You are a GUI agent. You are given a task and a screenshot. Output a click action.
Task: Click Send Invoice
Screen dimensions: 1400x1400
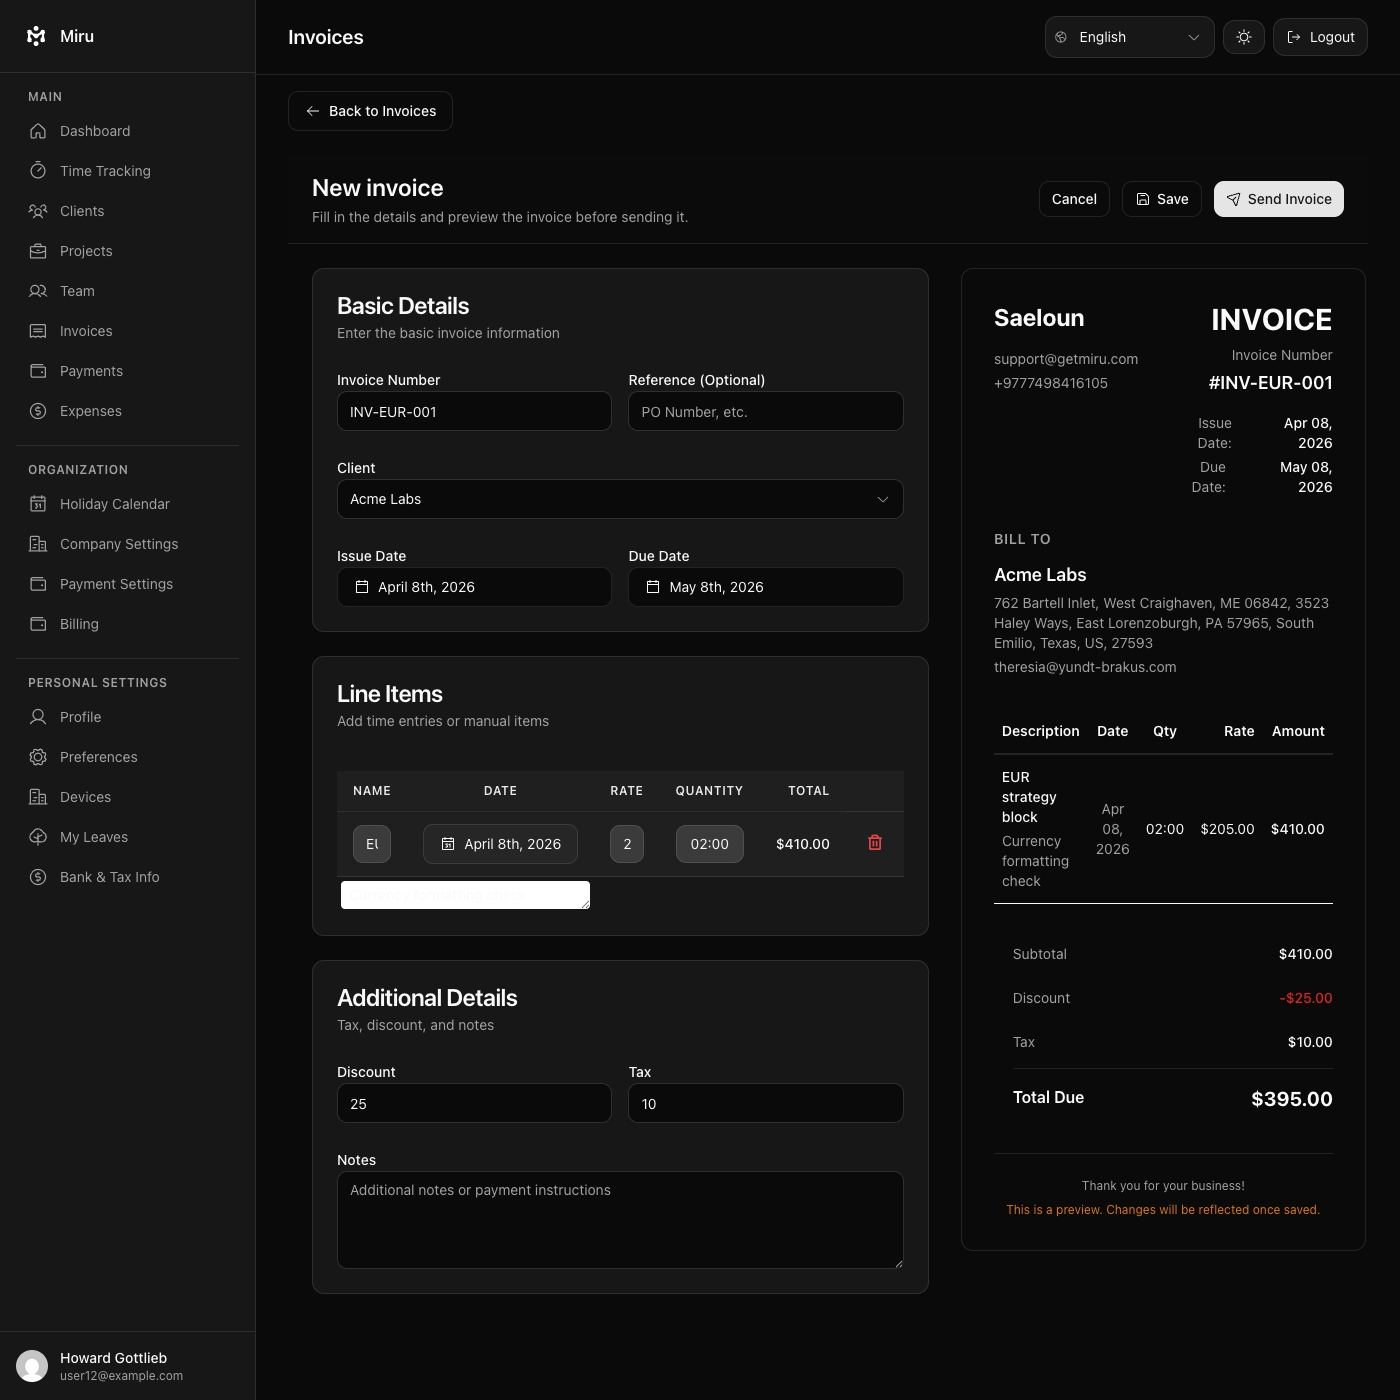[1278, 199]
